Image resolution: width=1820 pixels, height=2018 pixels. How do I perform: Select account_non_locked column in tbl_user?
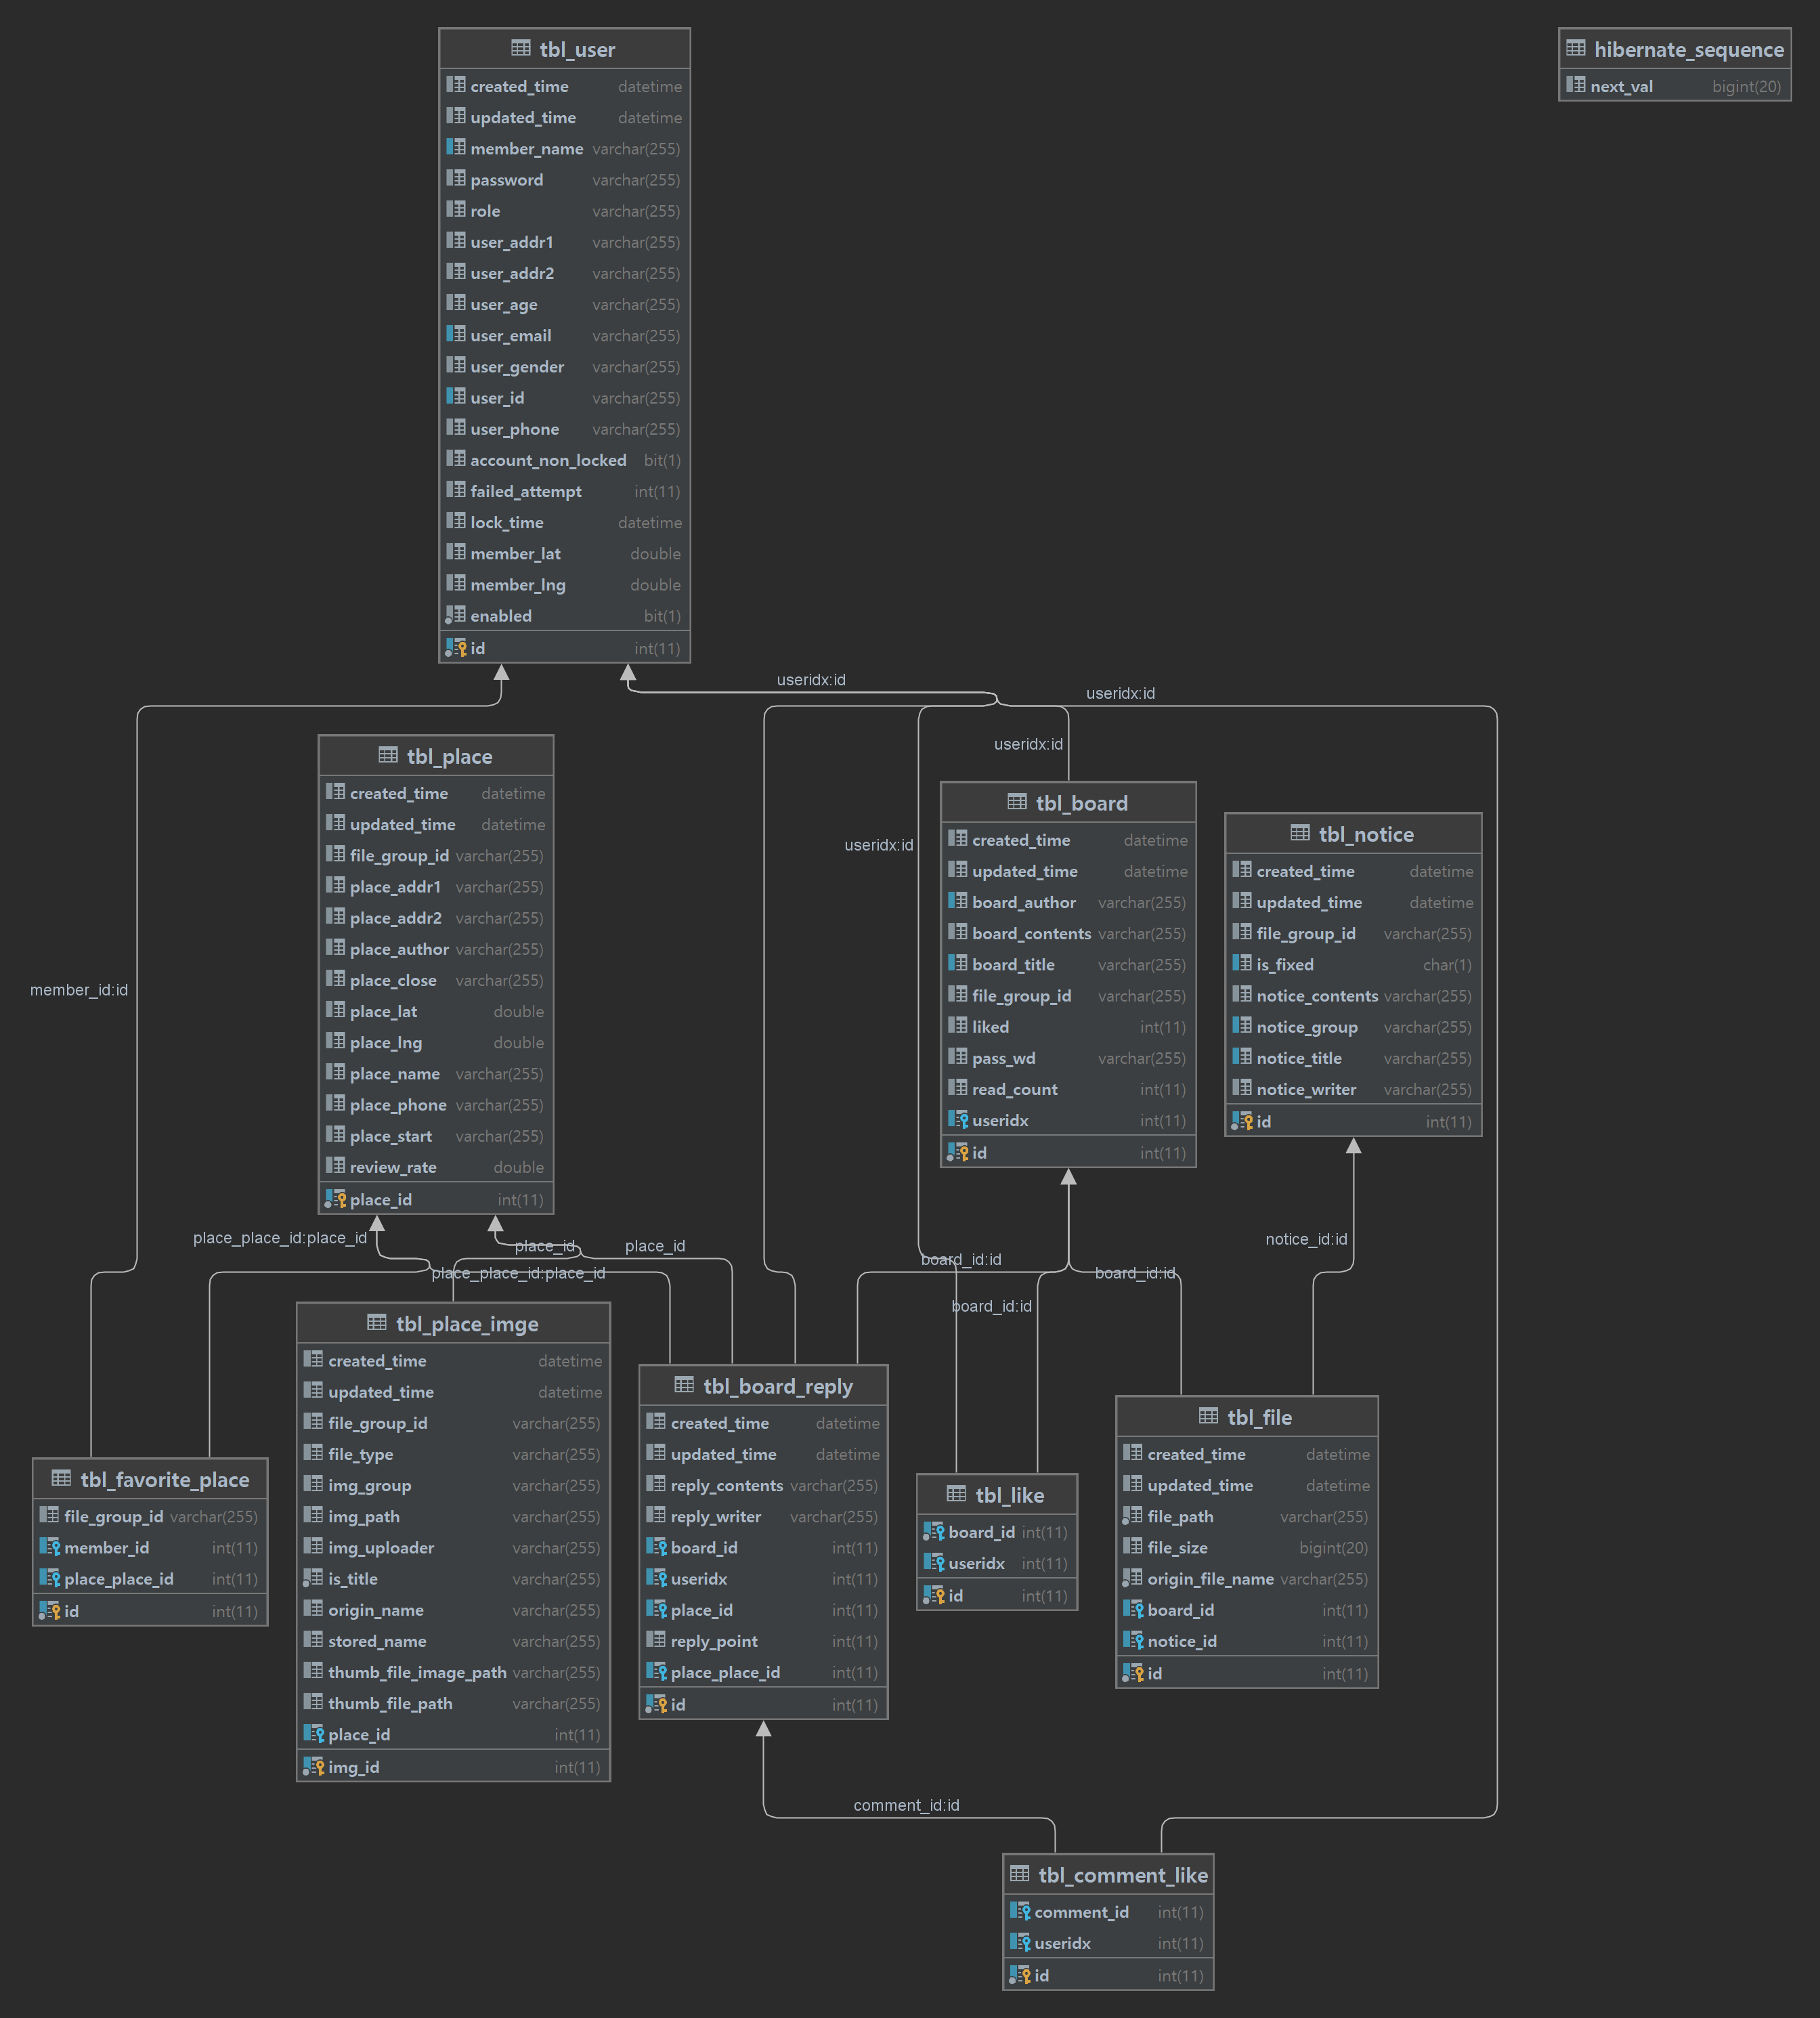(548, 460)
